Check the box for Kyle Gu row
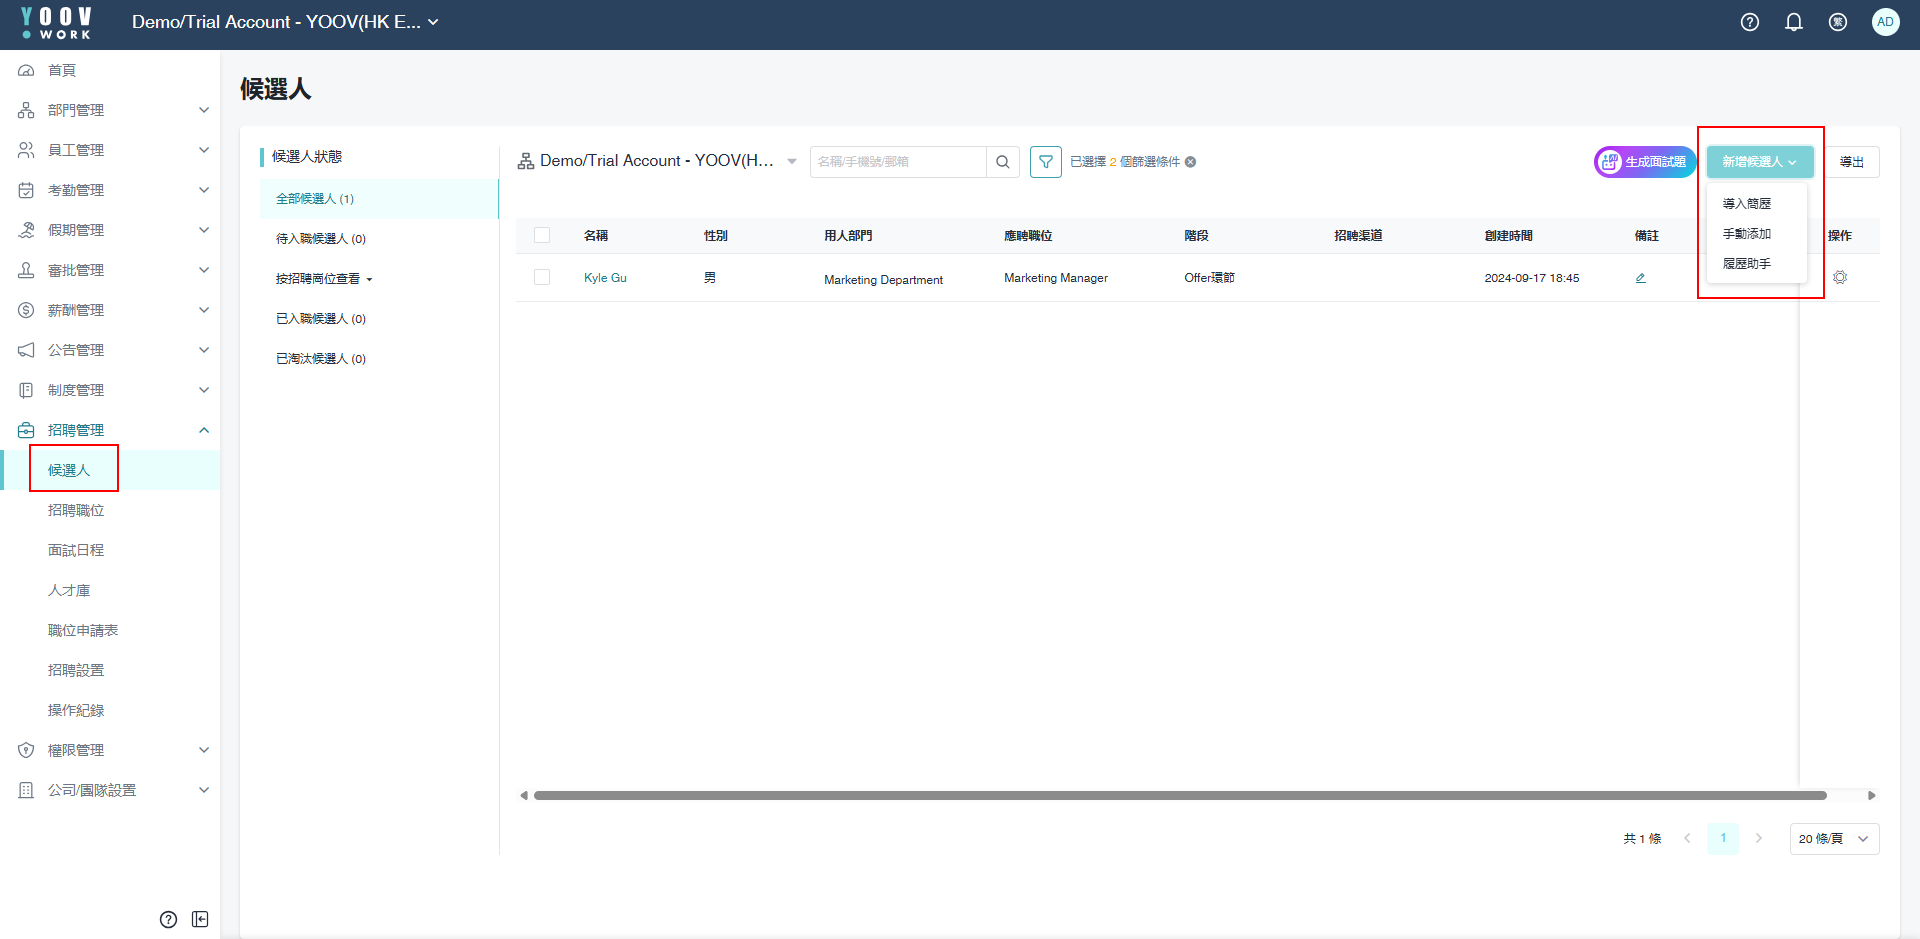The image size is (1920, 939). [x=542, y=277]
